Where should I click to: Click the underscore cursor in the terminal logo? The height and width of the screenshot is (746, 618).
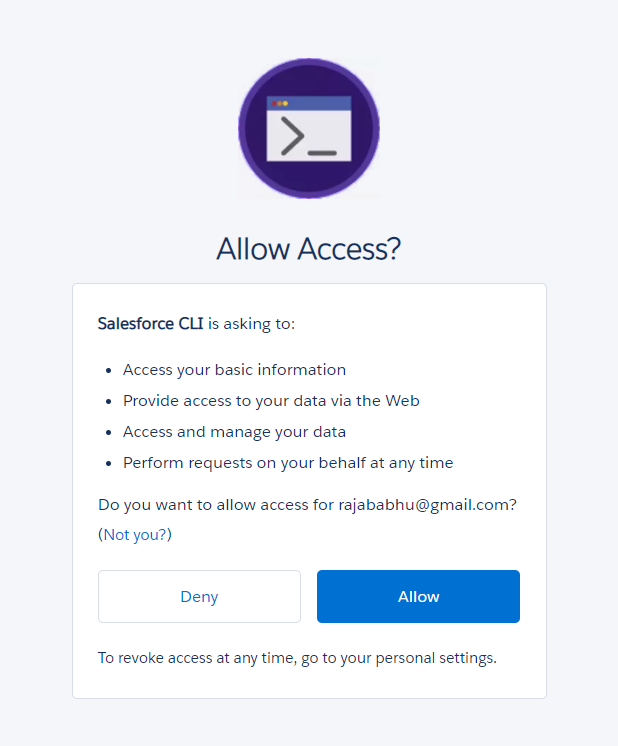click(x=322, y=152)
